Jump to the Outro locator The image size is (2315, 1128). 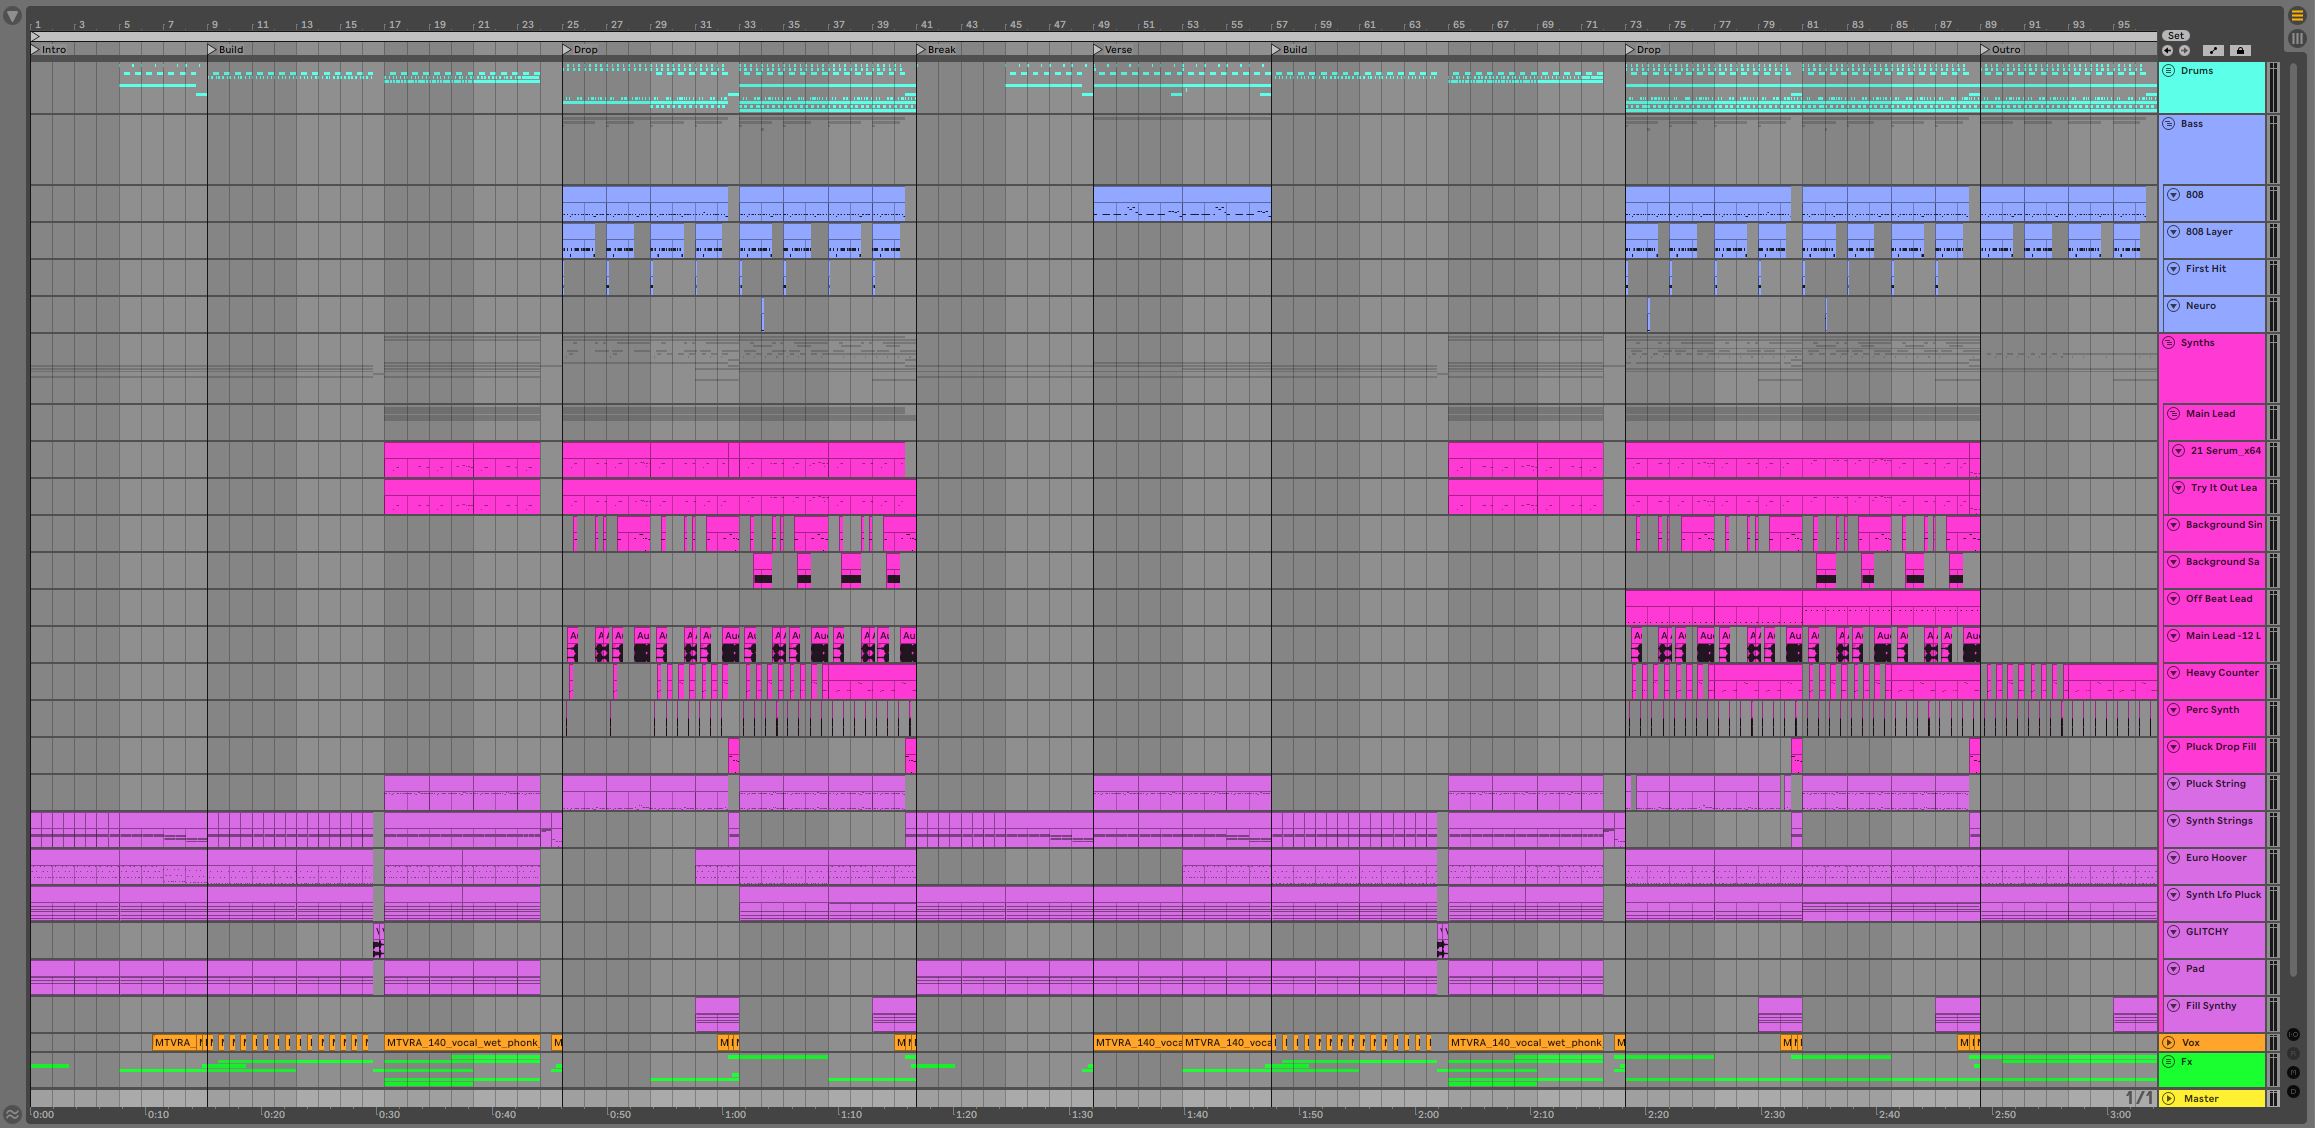[1986, 49]
